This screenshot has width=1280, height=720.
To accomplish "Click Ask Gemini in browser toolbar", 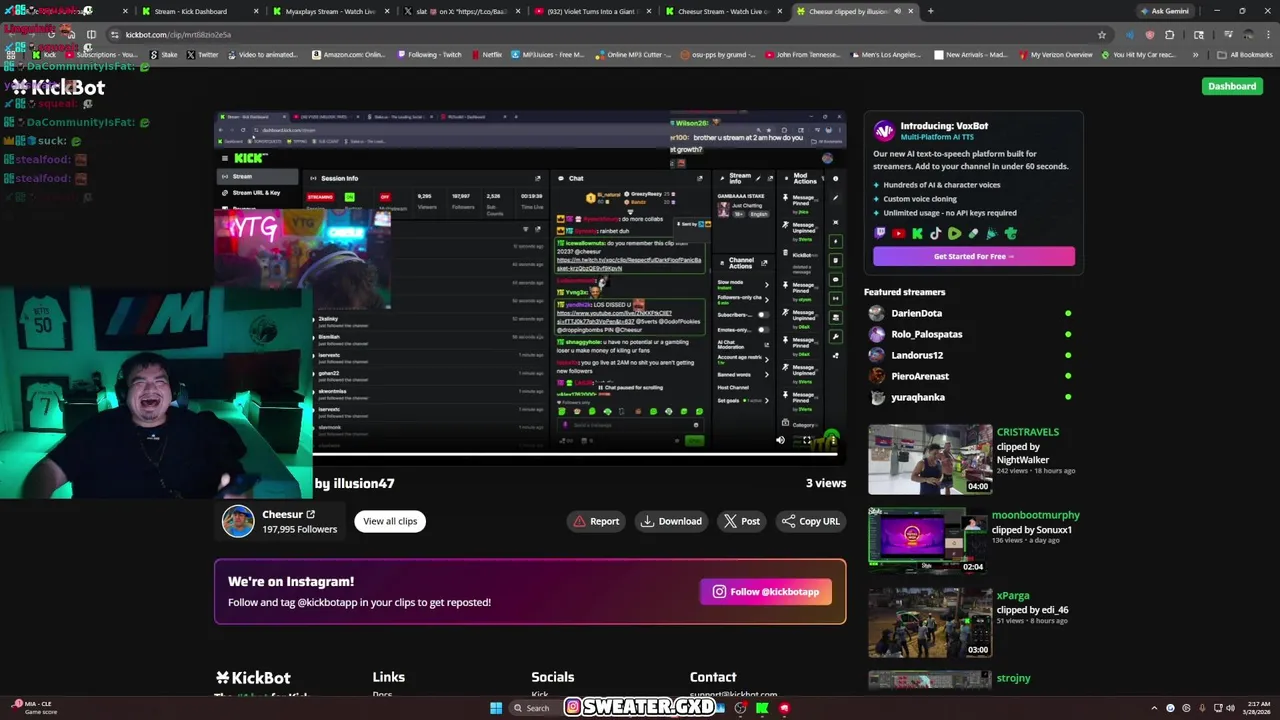I will [x=1165, y=11].
